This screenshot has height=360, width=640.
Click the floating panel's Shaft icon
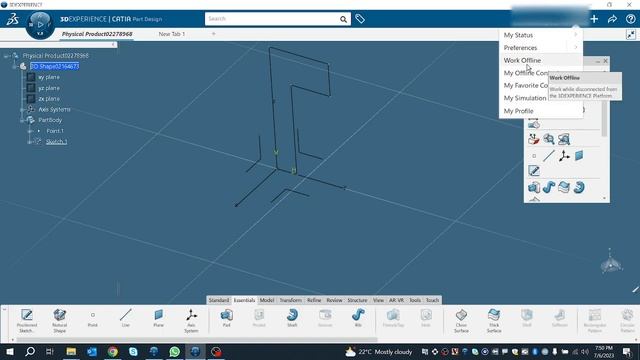(x=579, y=187)
